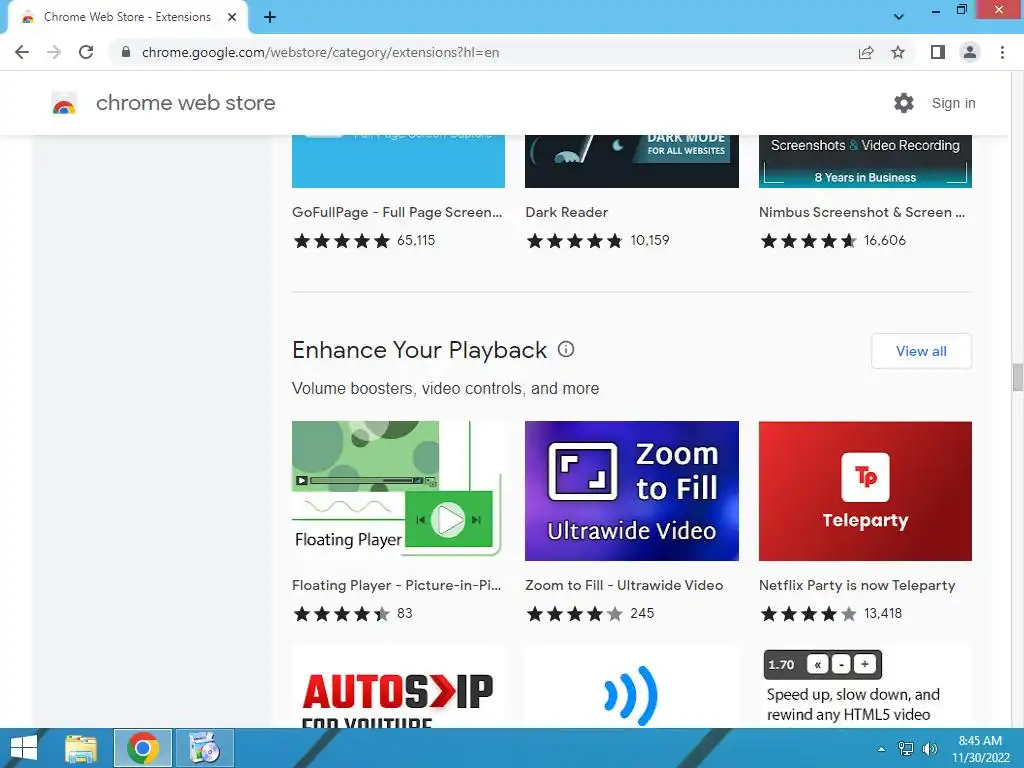The height and width of the screenshot is (768, 1024).
Task: Show hidden system tray icons
Action: point(881,749)
